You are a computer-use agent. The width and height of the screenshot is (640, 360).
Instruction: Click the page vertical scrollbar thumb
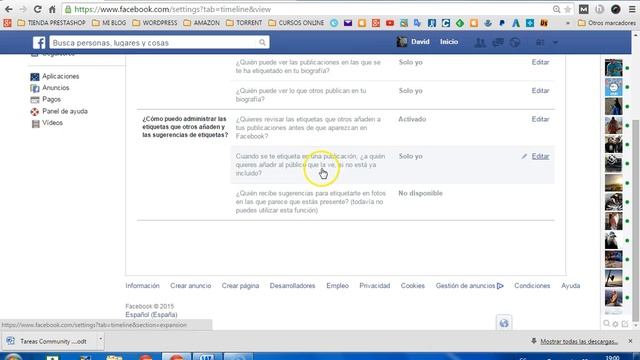click(x=635, y=220)
